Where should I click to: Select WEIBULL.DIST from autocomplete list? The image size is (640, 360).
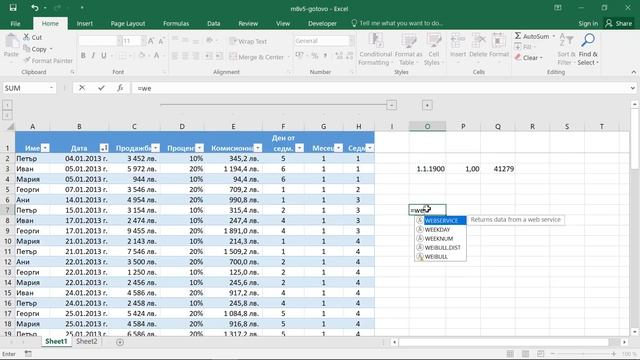tap(440, 247)
